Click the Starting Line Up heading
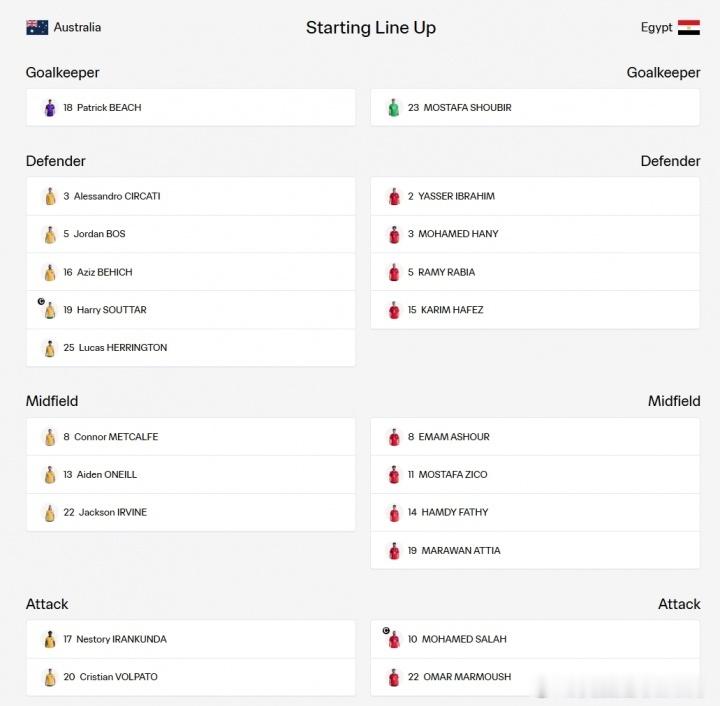 point(371,28)
